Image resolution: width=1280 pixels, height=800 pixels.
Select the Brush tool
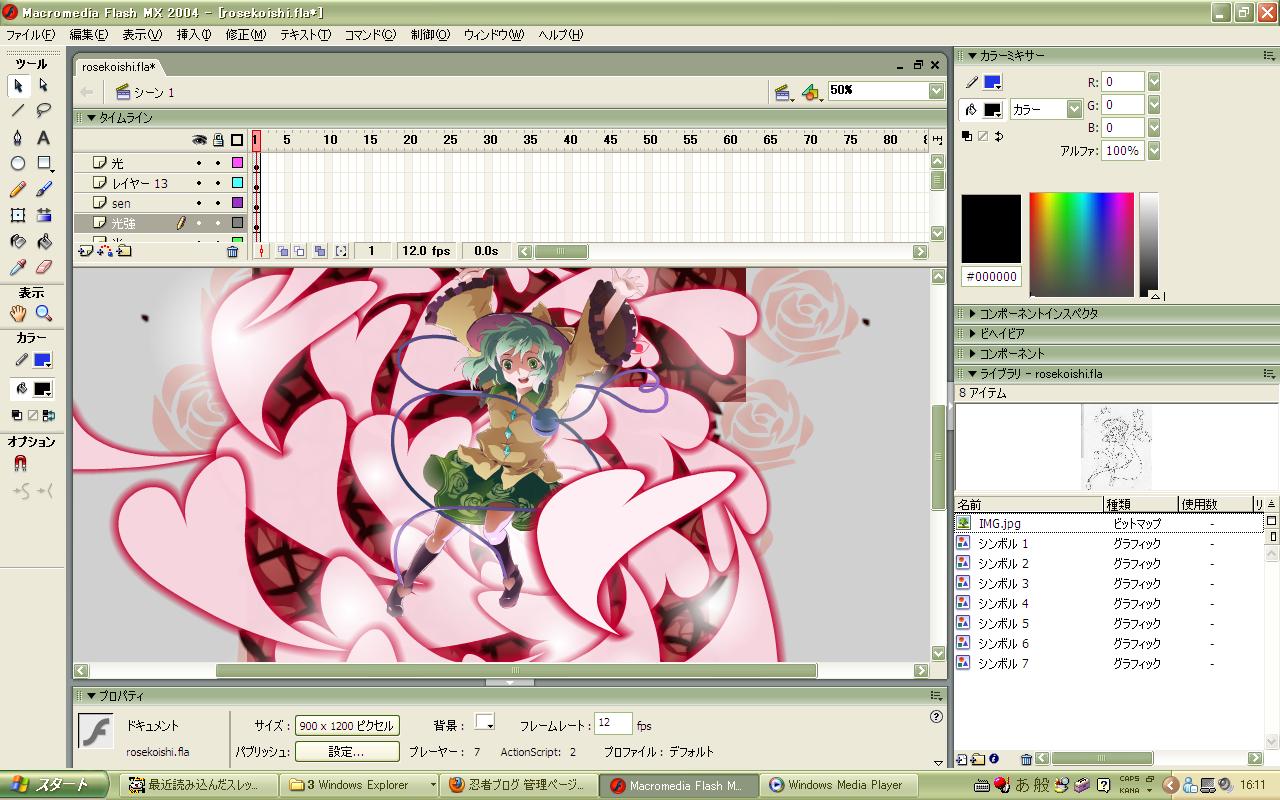coord(44,190)
